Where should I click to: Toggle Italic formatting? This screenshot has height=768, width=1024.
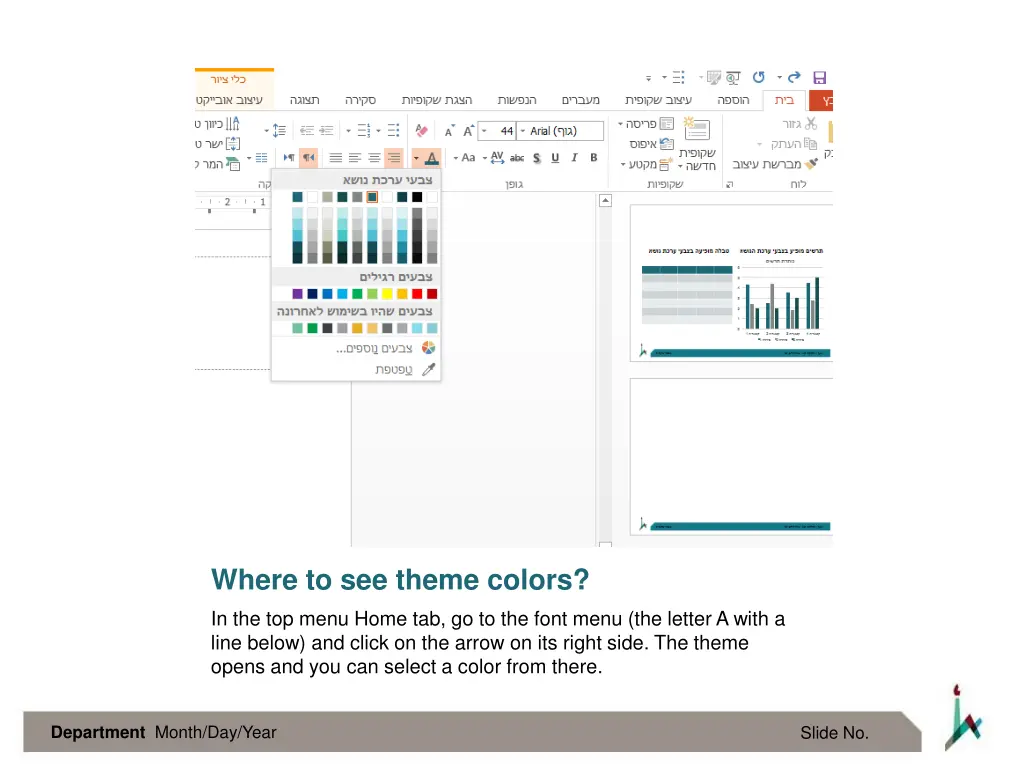[x=574, y=158]
